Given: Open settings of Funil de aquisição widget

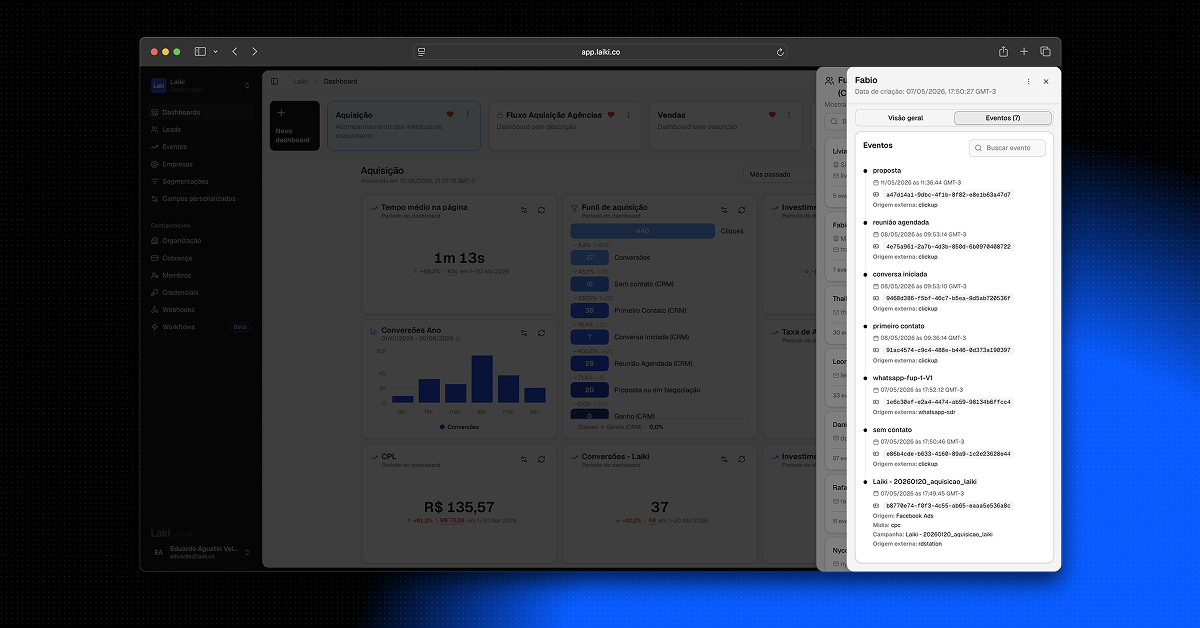Looking at the screenshot, I should coord(725,210).
